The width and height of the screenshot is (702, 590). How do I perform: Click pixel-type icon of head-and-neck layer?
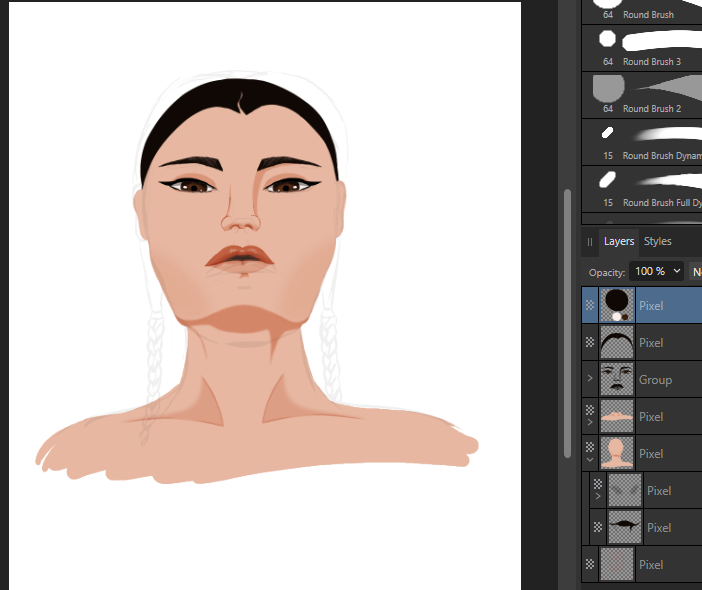click(x=590, y=447)
